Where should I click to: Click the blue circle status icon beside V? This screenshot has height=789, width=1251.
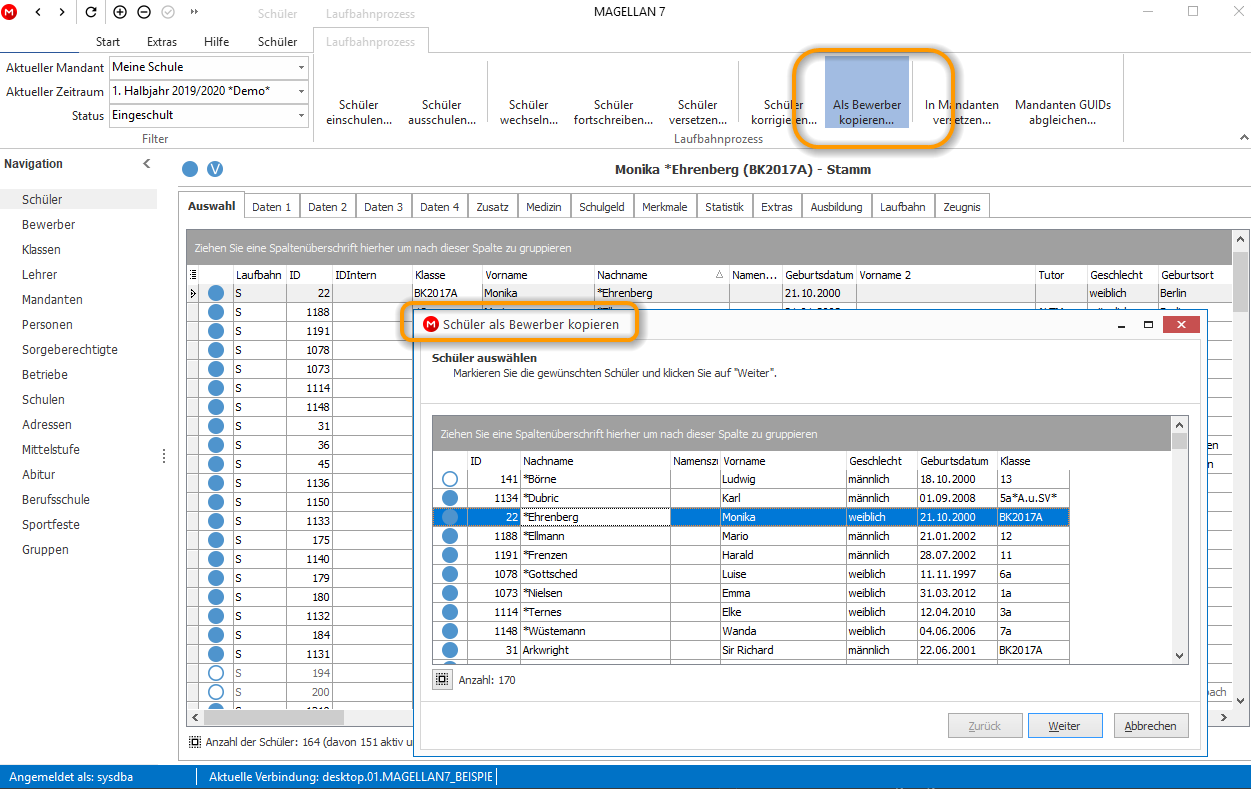[x=190, y=169]
